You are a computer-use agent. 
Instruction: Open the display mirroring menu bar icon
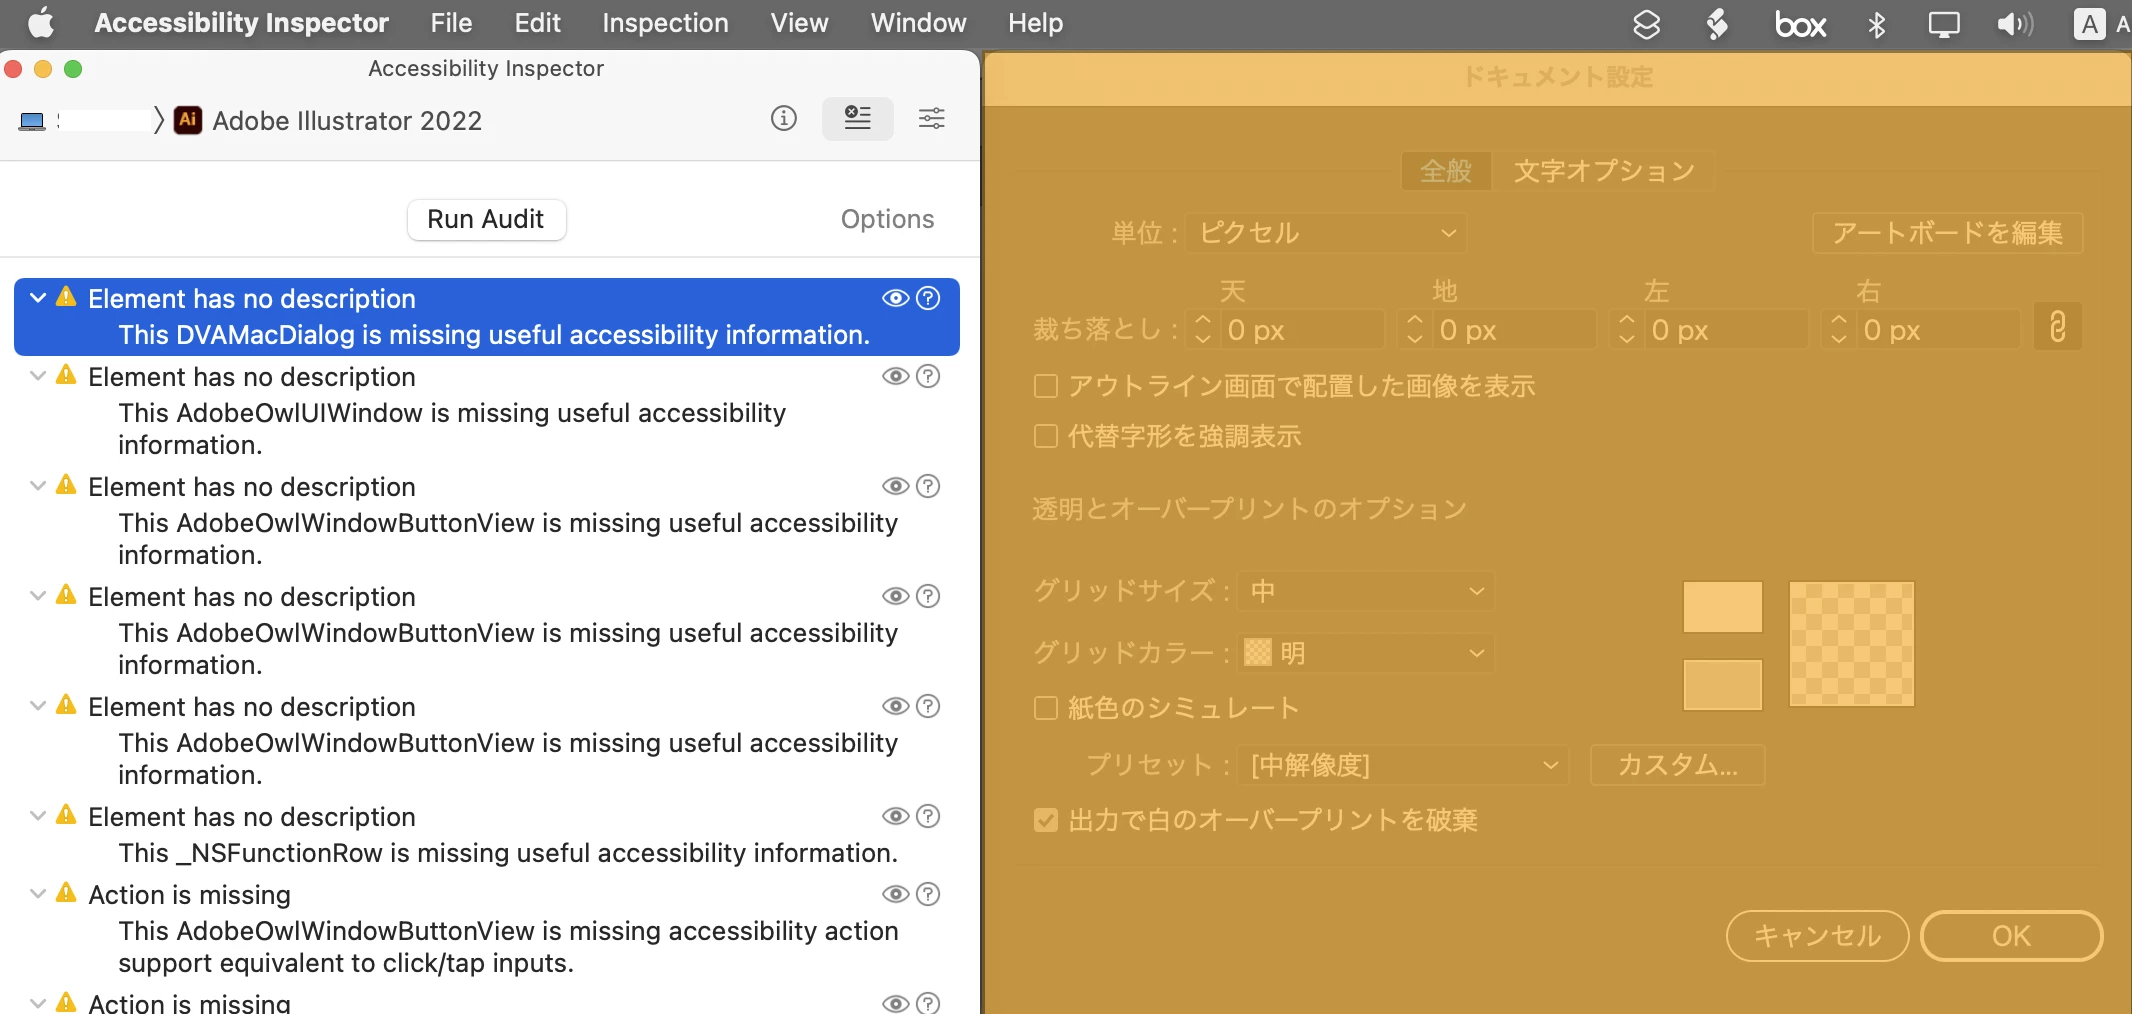[x=1944, y=23]
